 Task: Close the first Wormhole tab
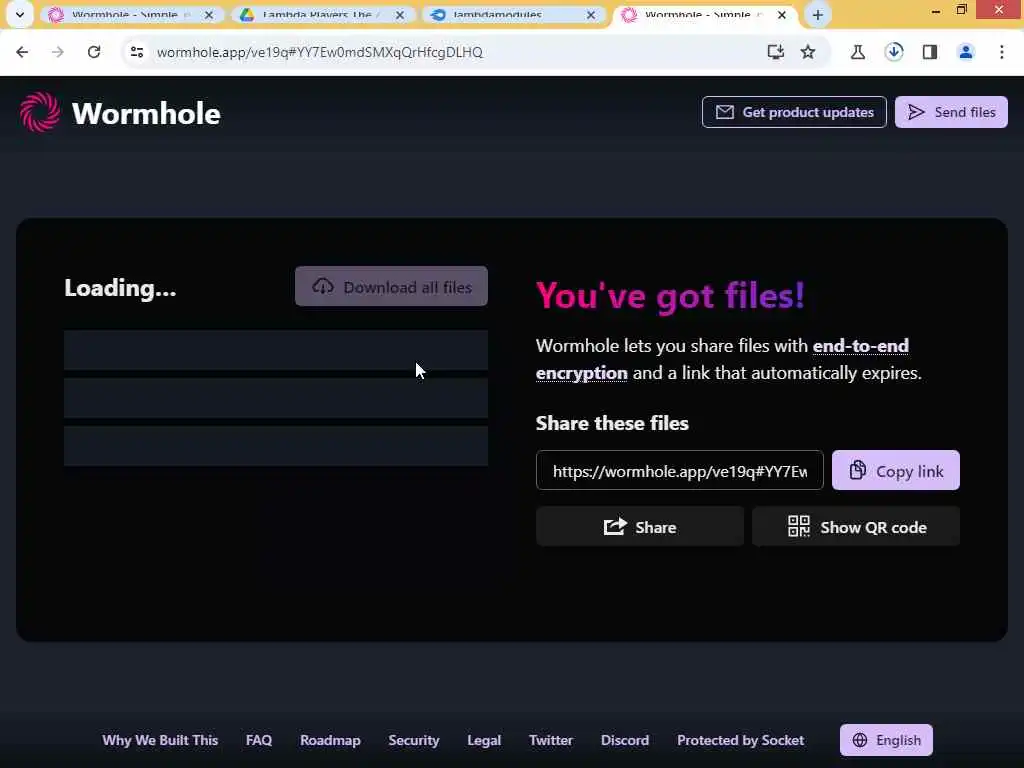[x=209, y=14]
